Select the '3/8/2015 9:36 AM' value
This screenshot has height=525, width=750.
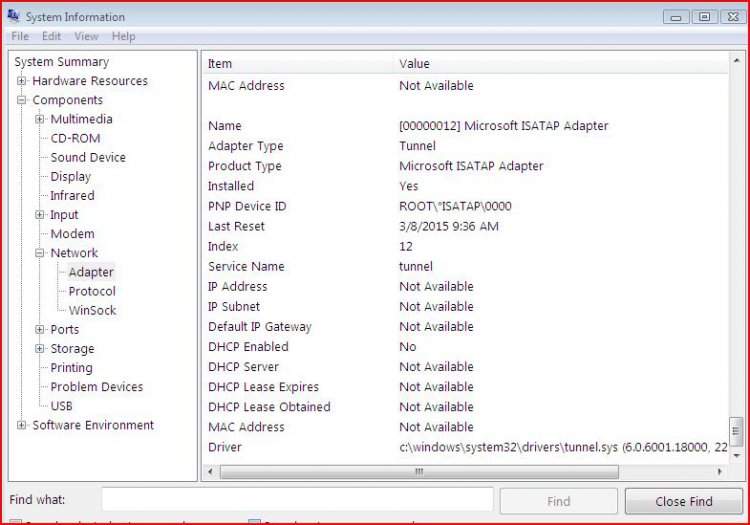tap(449, 226)
